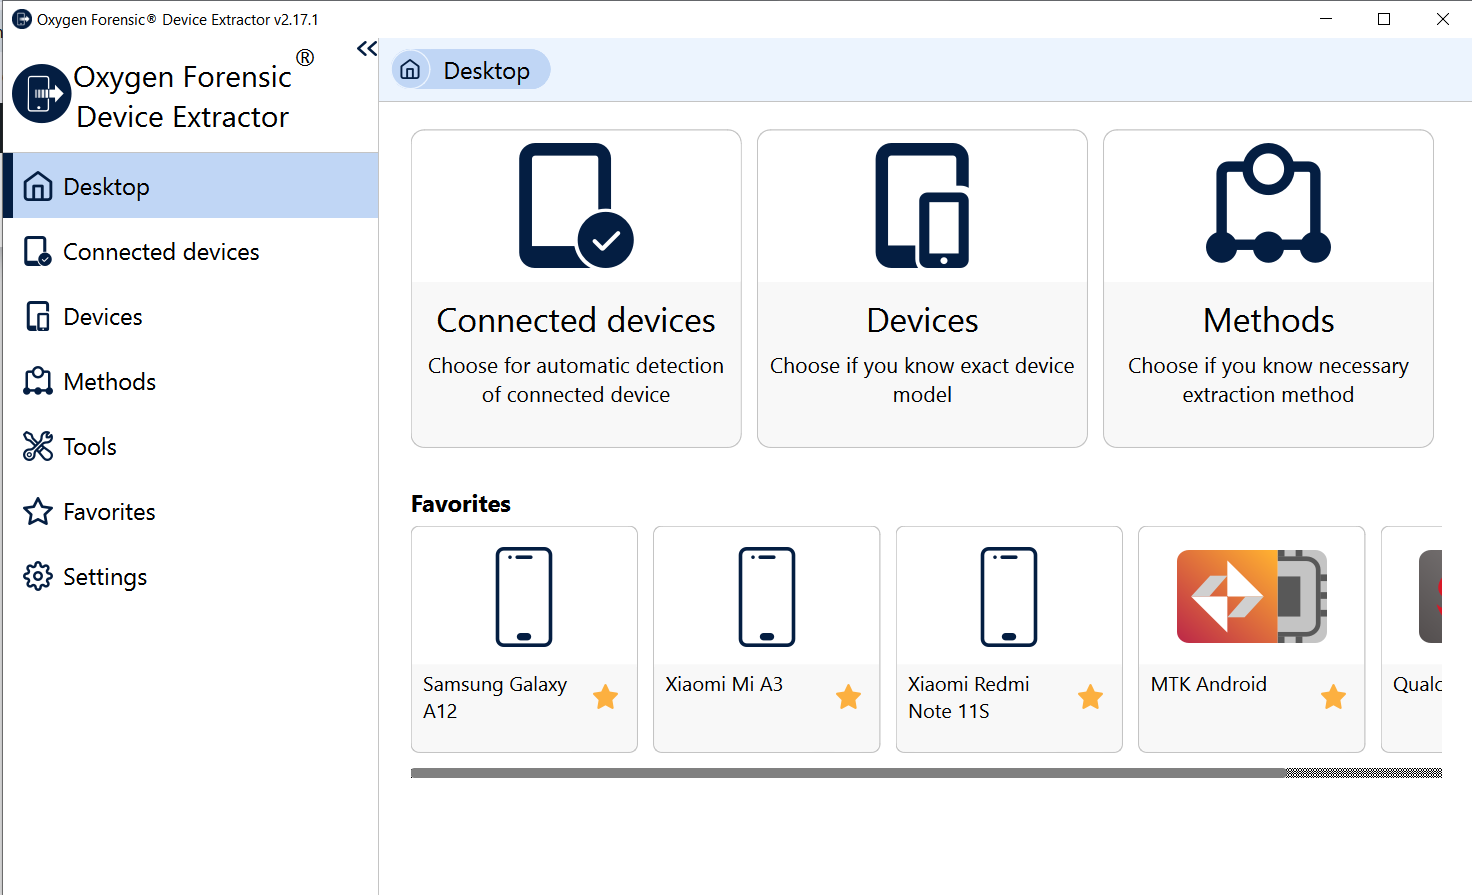The image size is (1472, 895).
Task: Open Settings from the sidebar menu
Action: [x=191, y=577]
